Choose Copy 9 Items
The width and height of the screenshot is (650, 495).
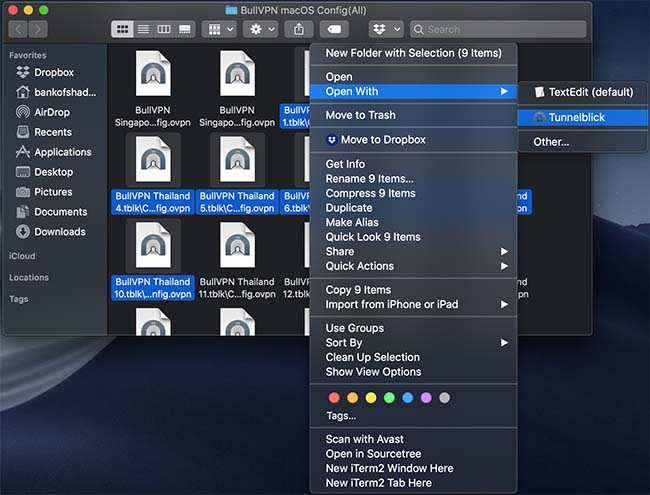[x=413, y=289]
